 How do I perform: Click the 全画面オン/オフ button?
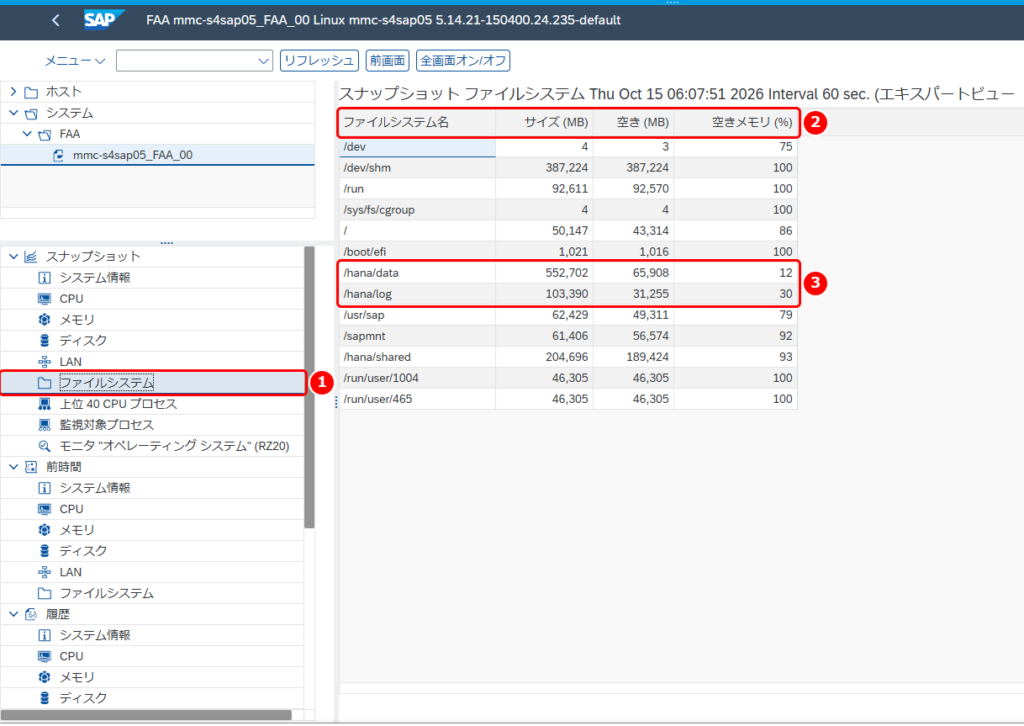coord(463,61)
